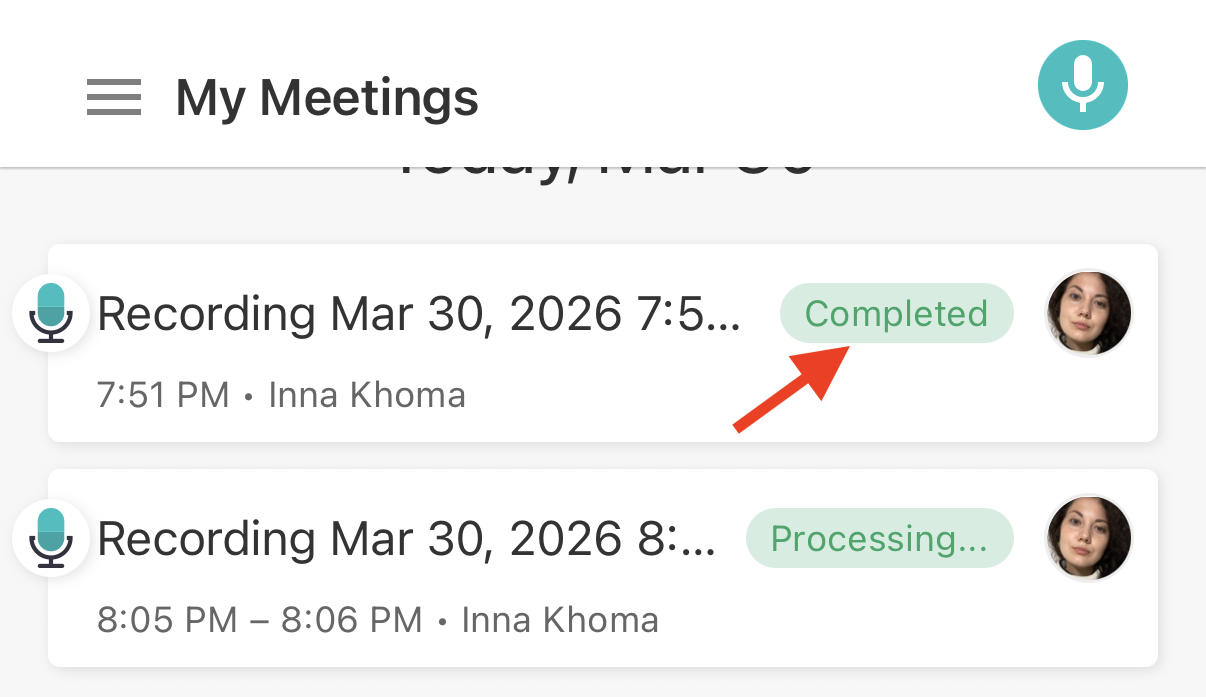
Task: Click the microphone icon beside the 7:51 PM recording
Action: 51,313
